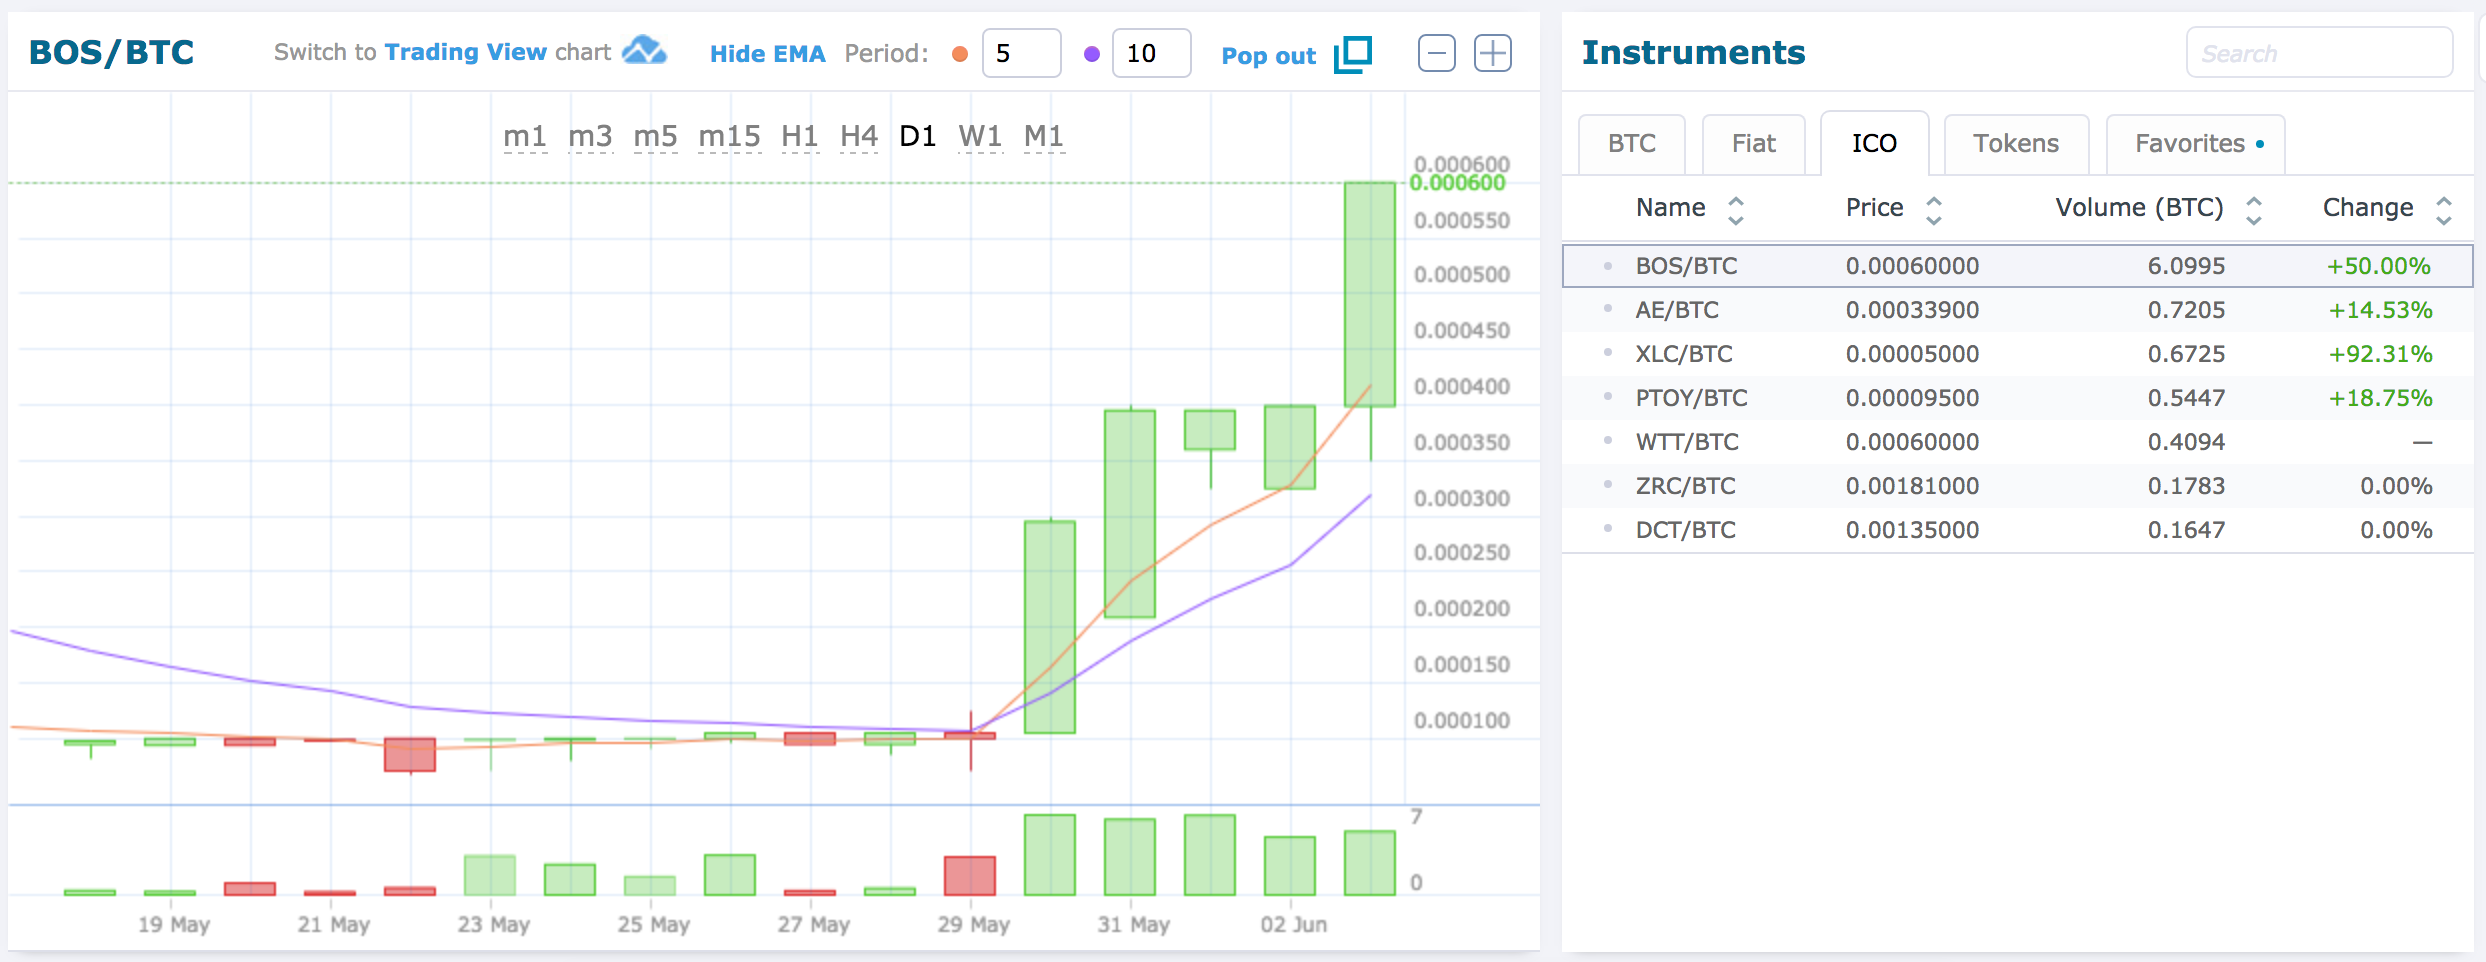Click the Instruments Search box
Image resolution: width=2486 pixels, height=962 pixels.
[2320, 53]
